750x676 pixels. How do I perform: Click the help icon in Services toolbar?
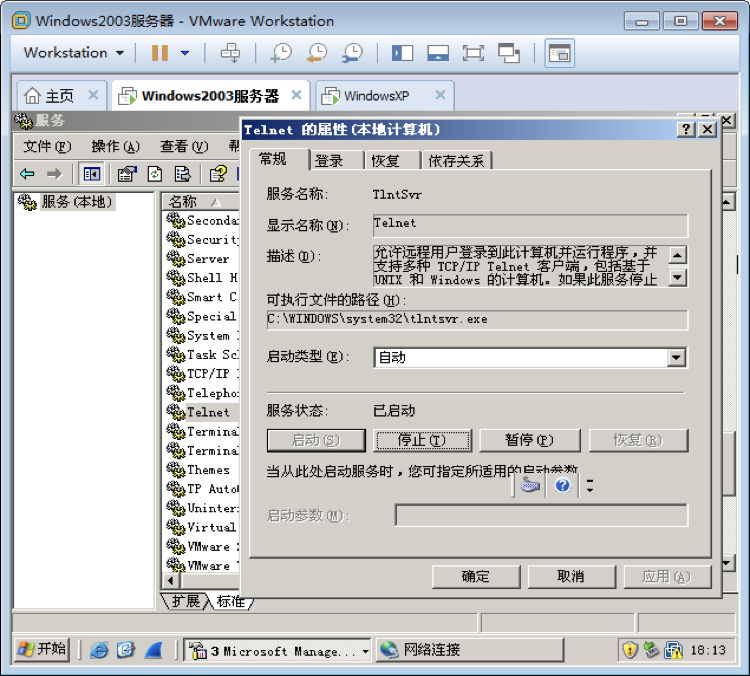pos(218,174)
